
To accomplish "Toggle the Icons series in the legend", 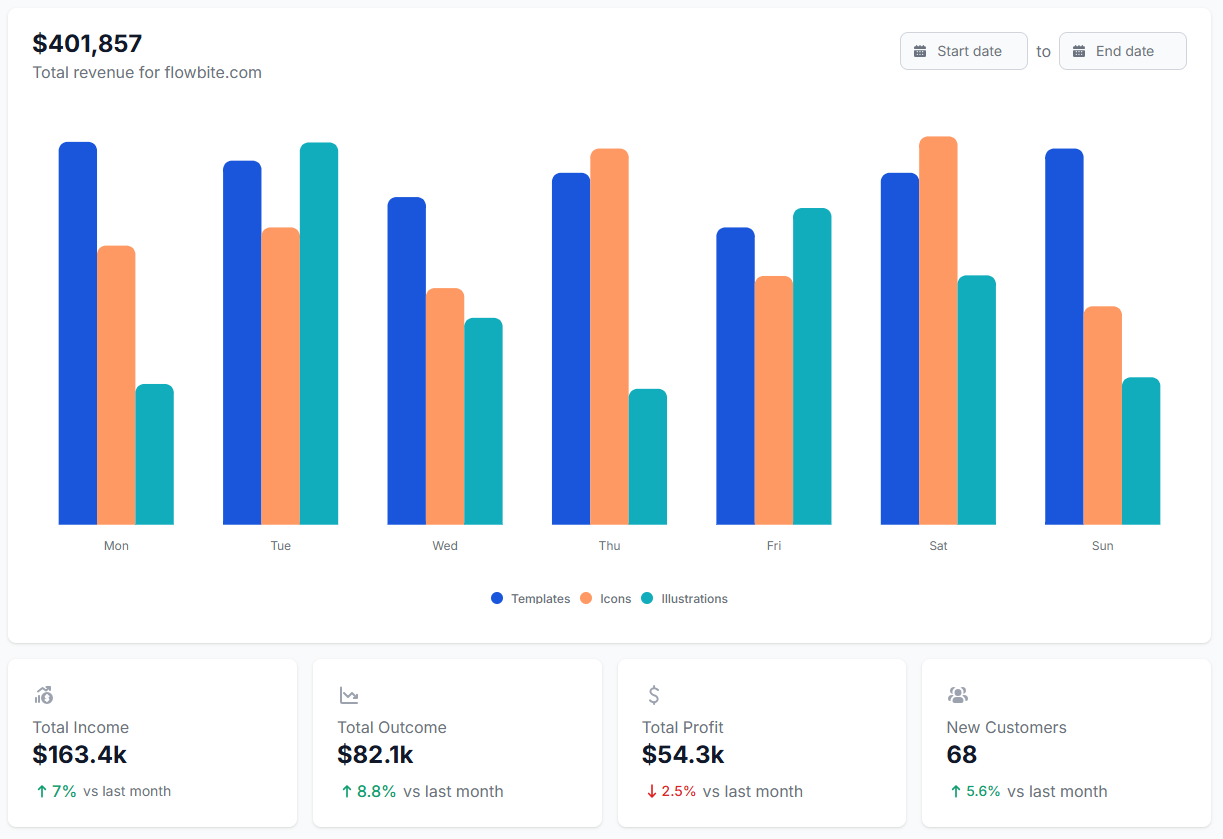I will pos(617,598).
